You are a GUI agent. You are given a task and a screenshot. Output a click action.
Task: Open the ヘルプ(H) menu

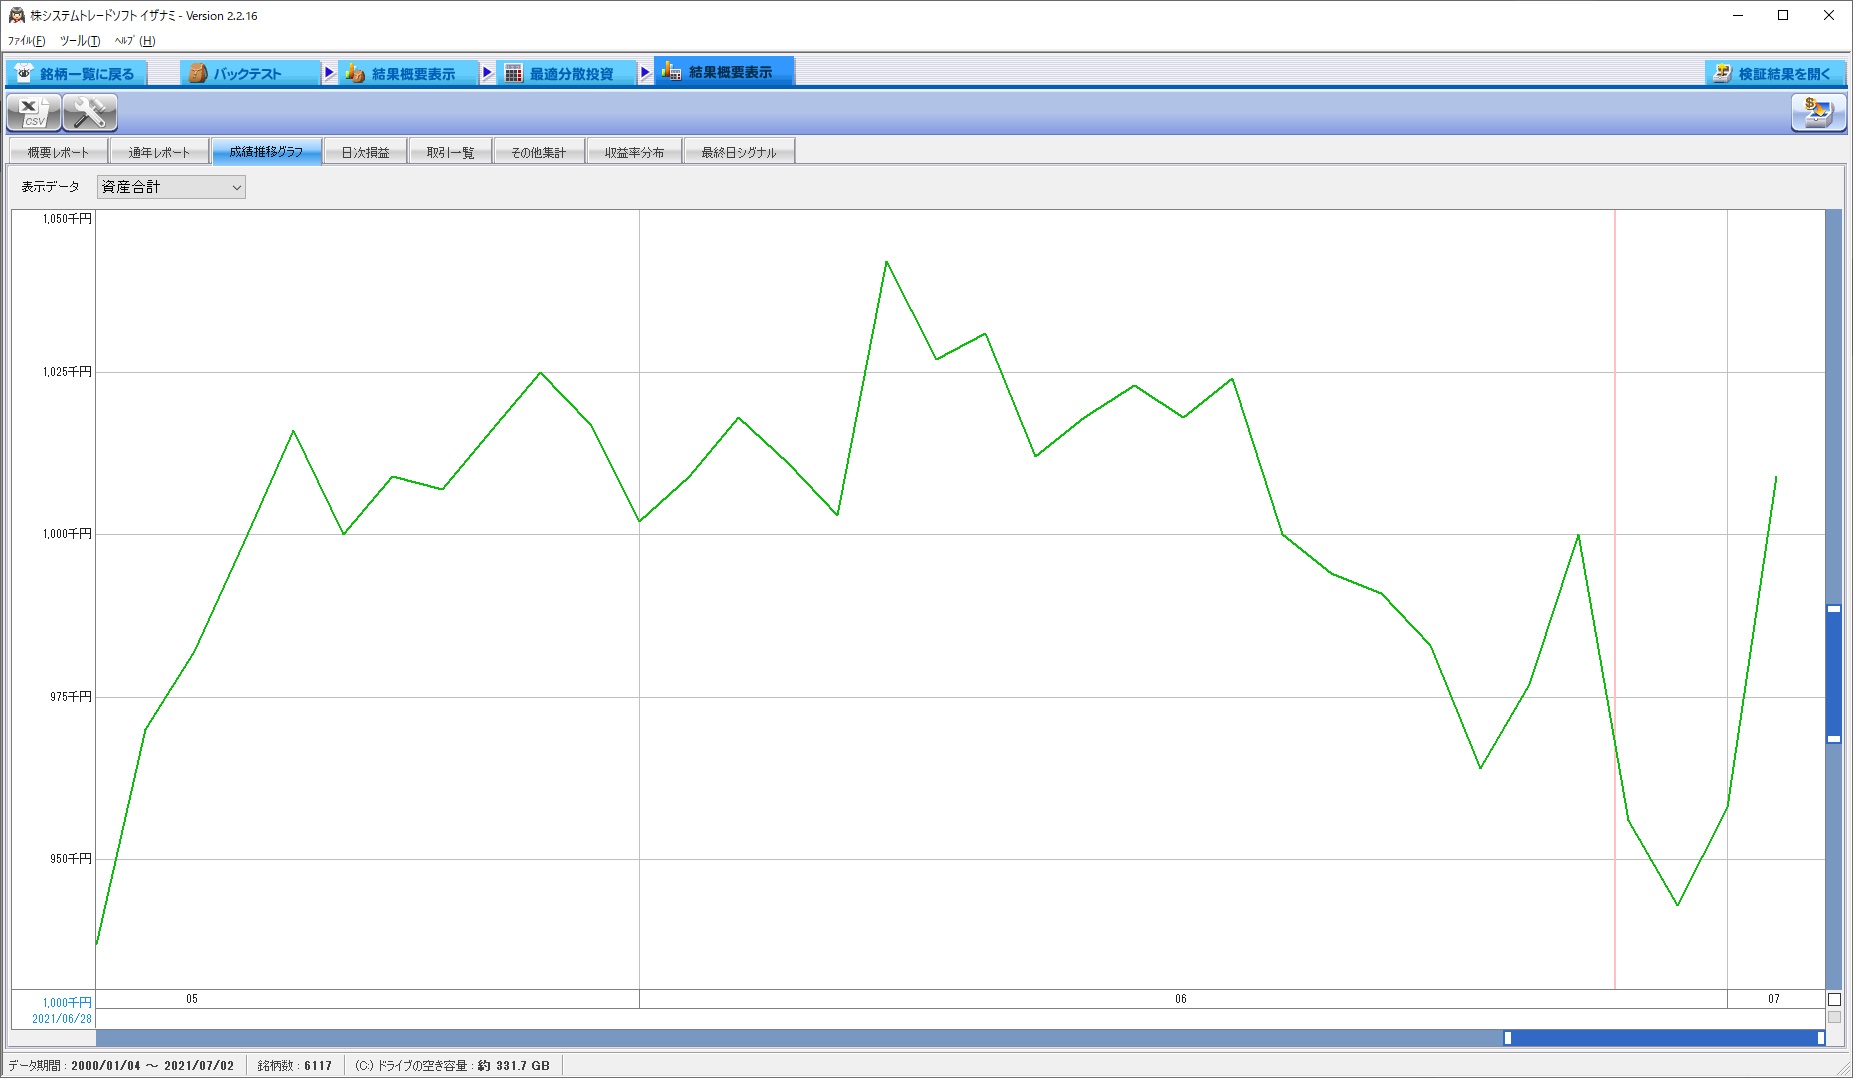(x=135, y=41)
